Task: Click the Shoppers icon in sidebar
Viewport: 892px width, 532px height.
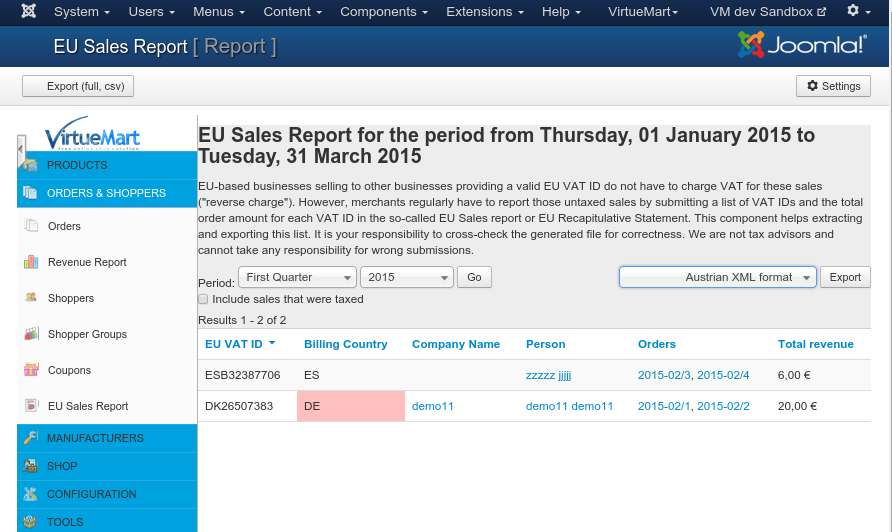Action: 30,298
